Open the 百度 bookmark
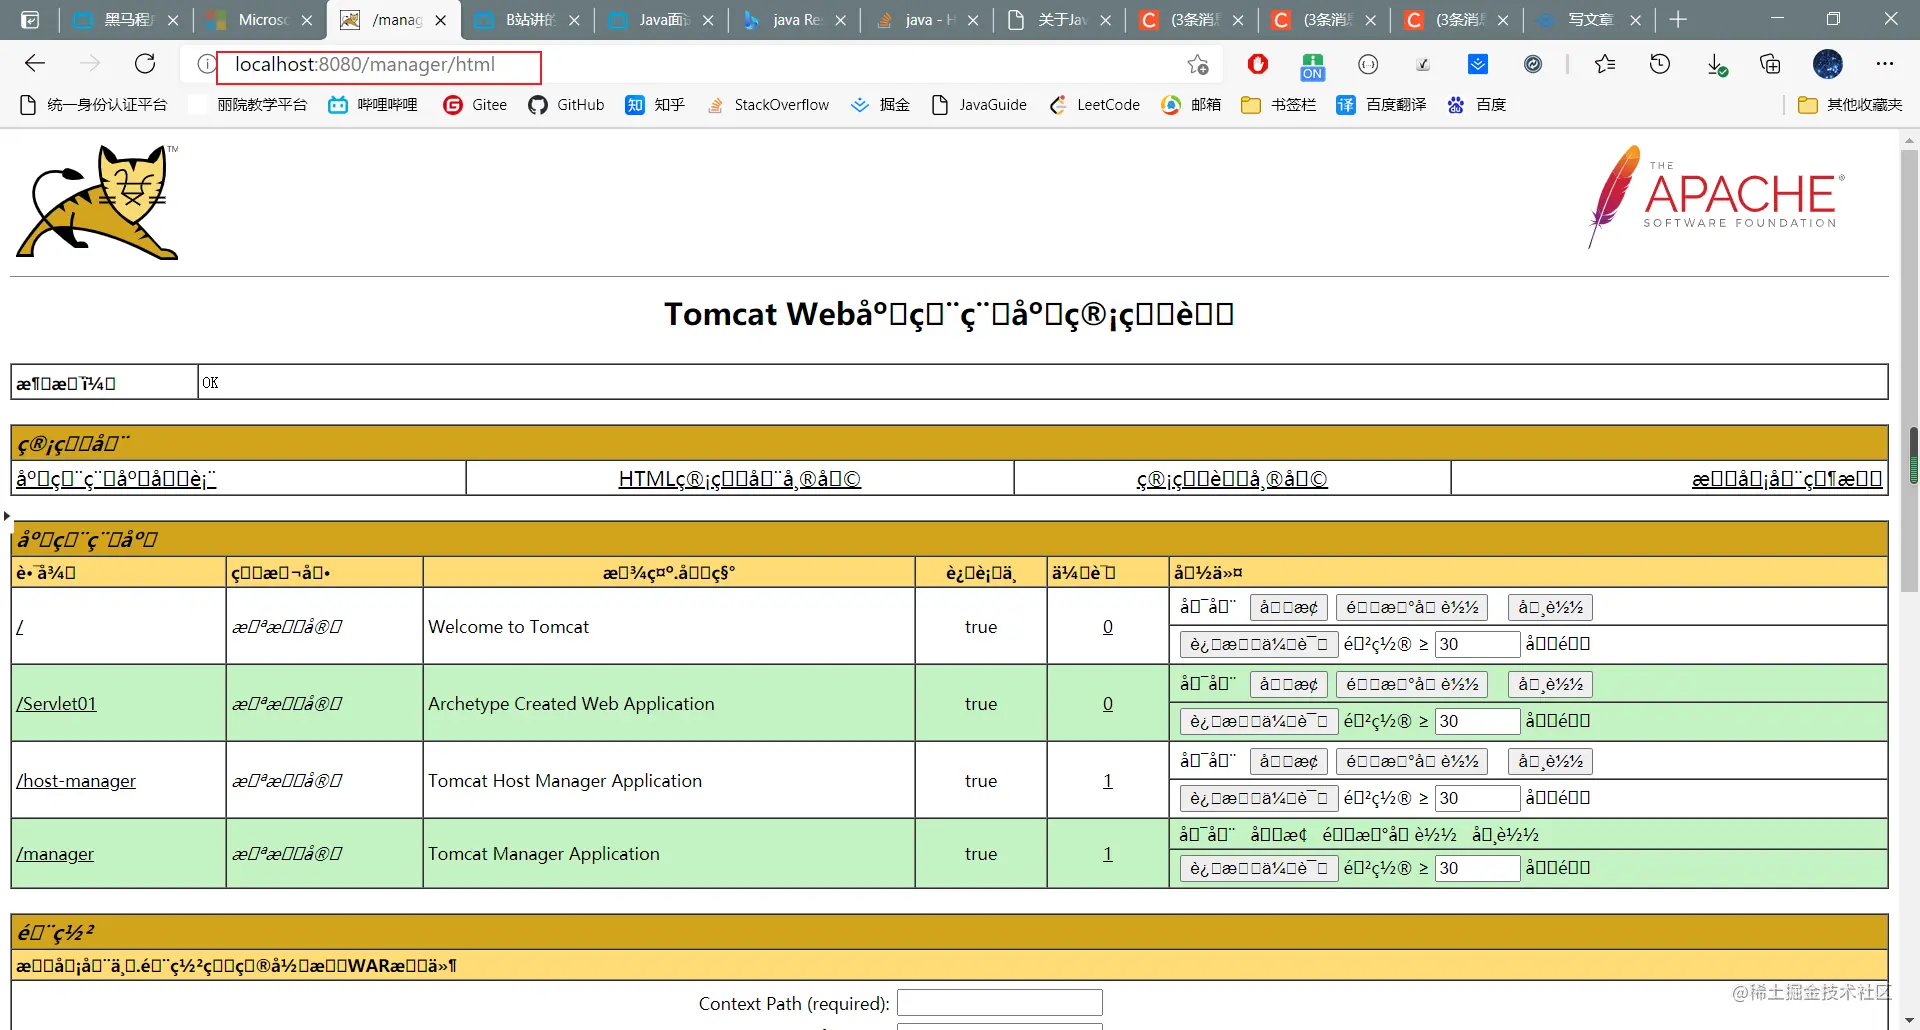Viewport: 1920px width, 1030px height. pos(1476,105)
